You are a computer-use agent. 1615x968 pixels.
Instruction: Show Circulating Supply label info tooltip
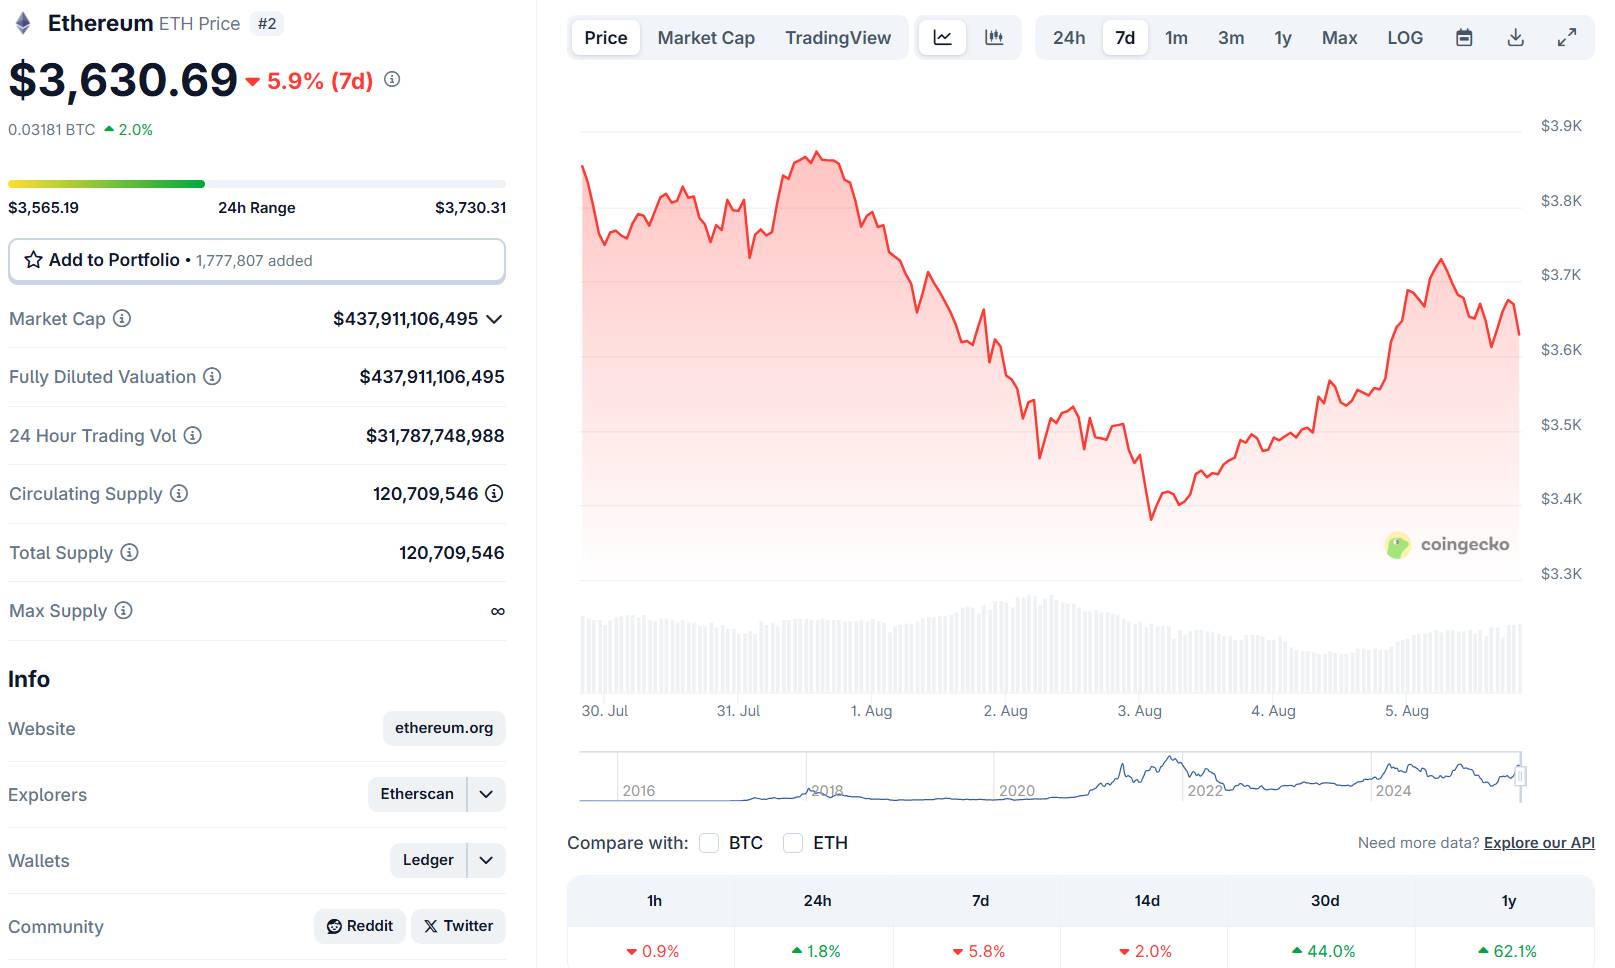point(179,493)
